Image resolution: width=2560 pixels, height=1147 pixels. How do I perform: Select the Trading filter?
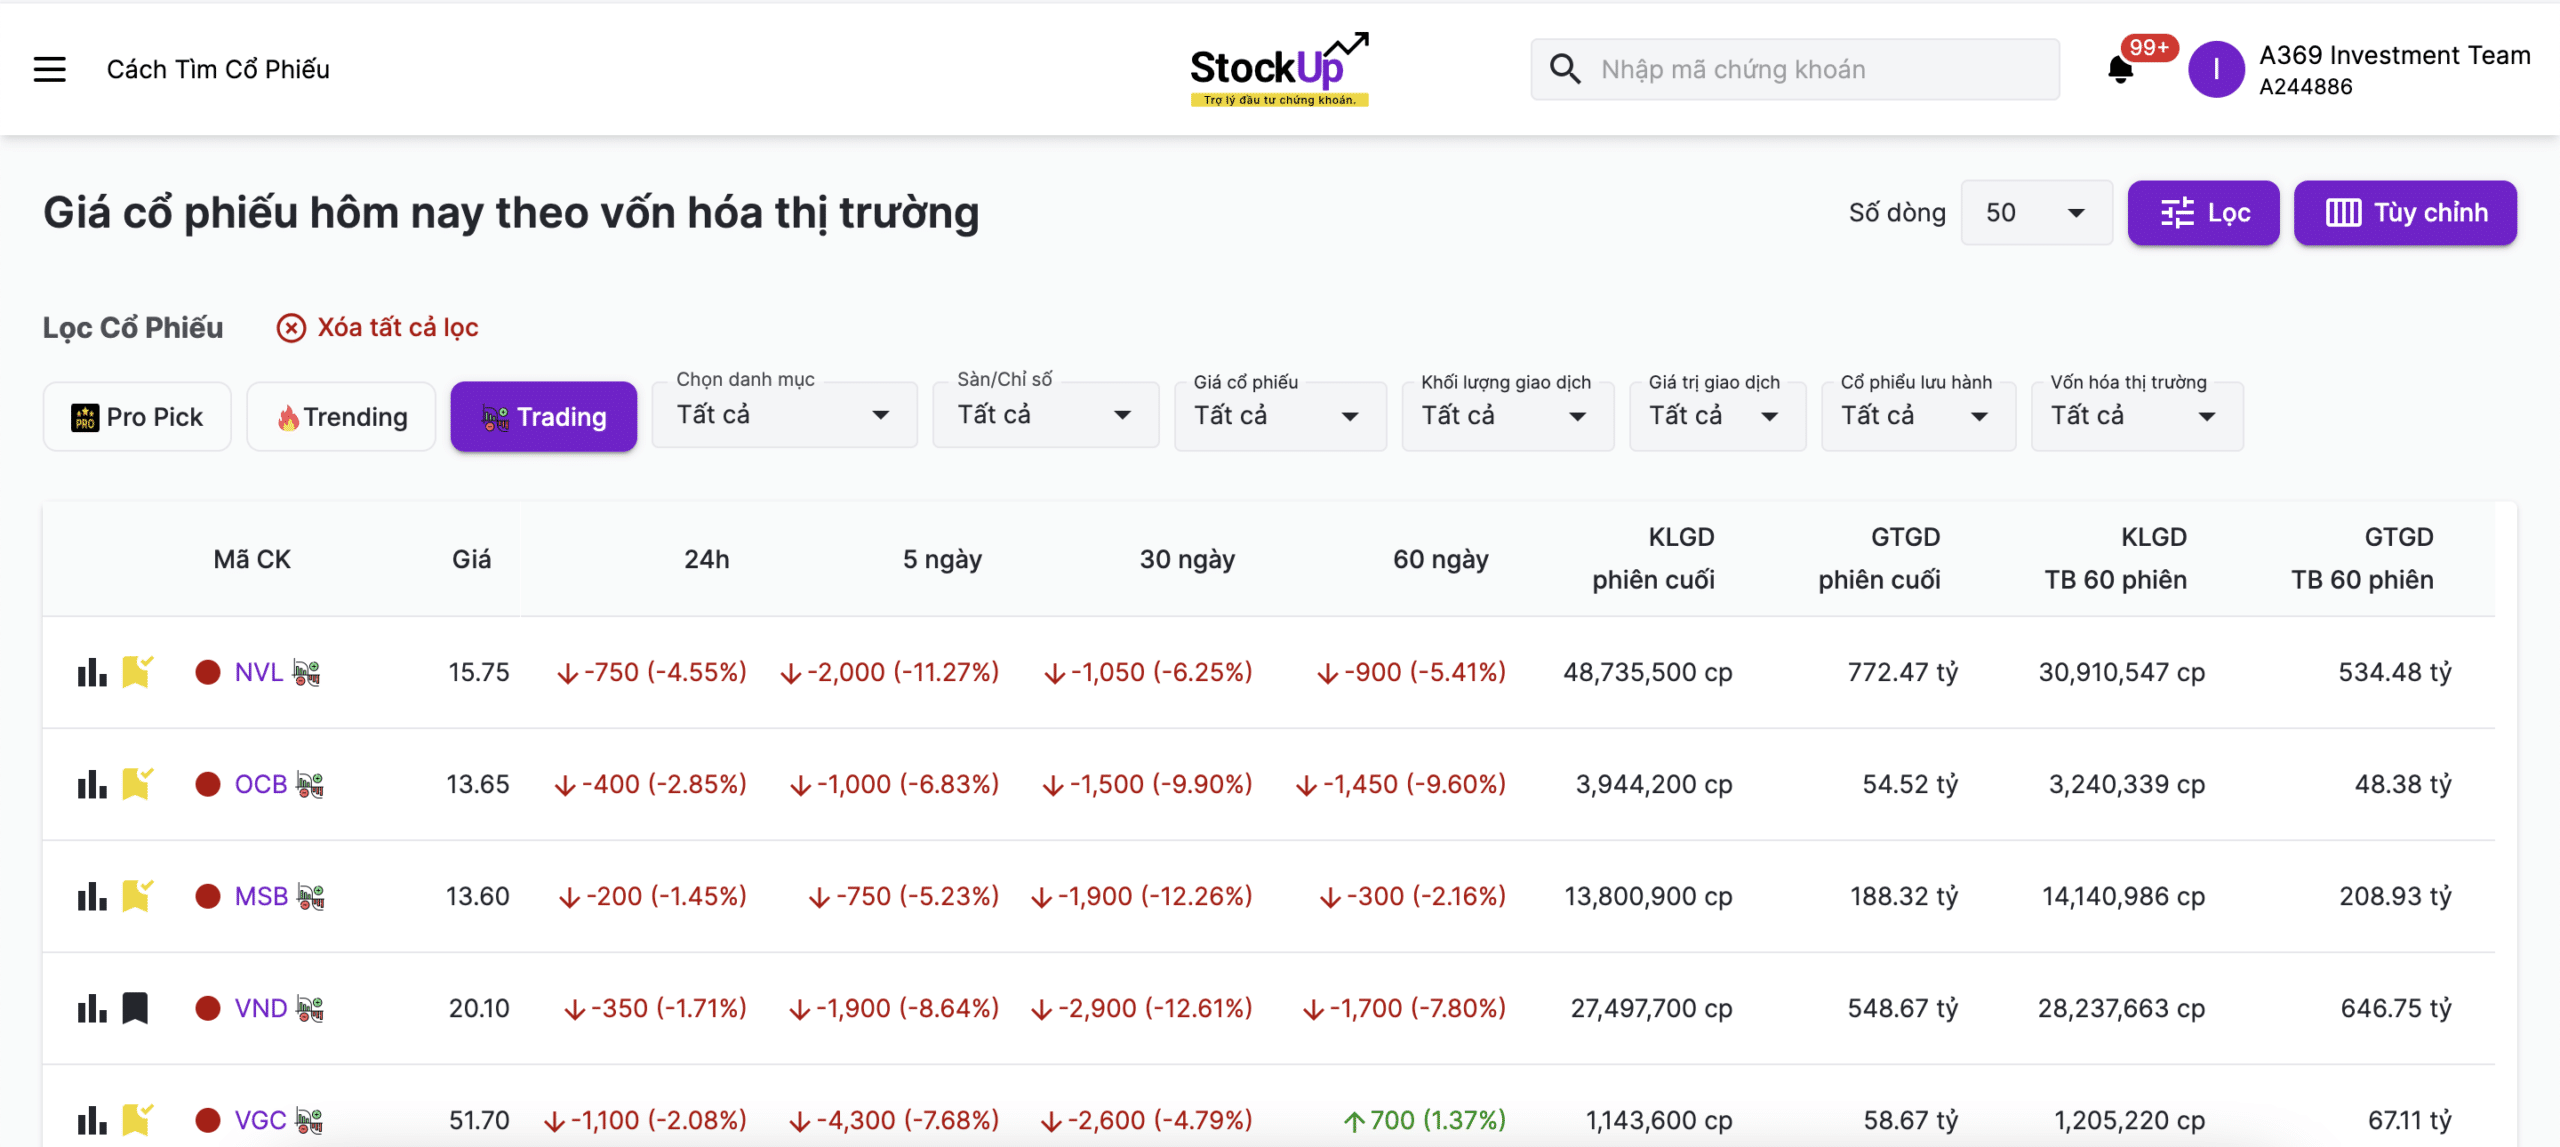tap(543, 417)
